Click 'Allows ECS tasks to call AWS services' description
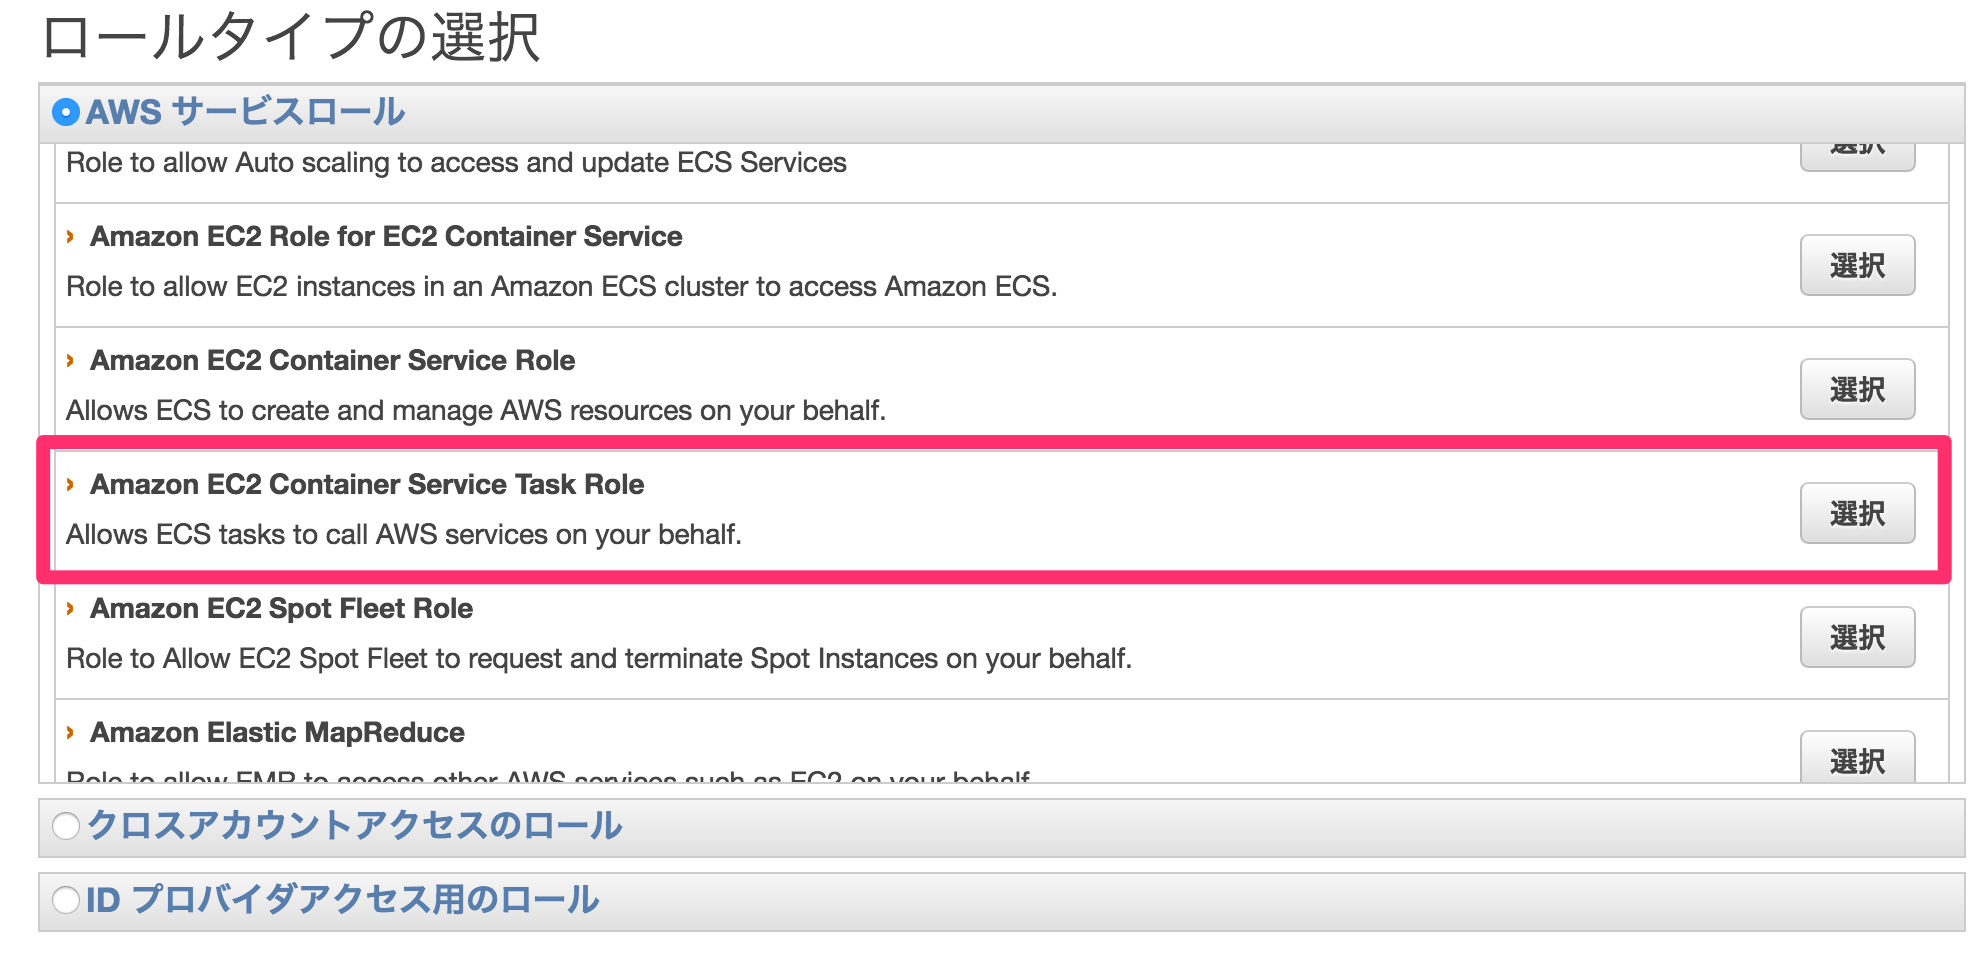The height and width of the screenshot is (976, 1978). (x=404, y=535)
